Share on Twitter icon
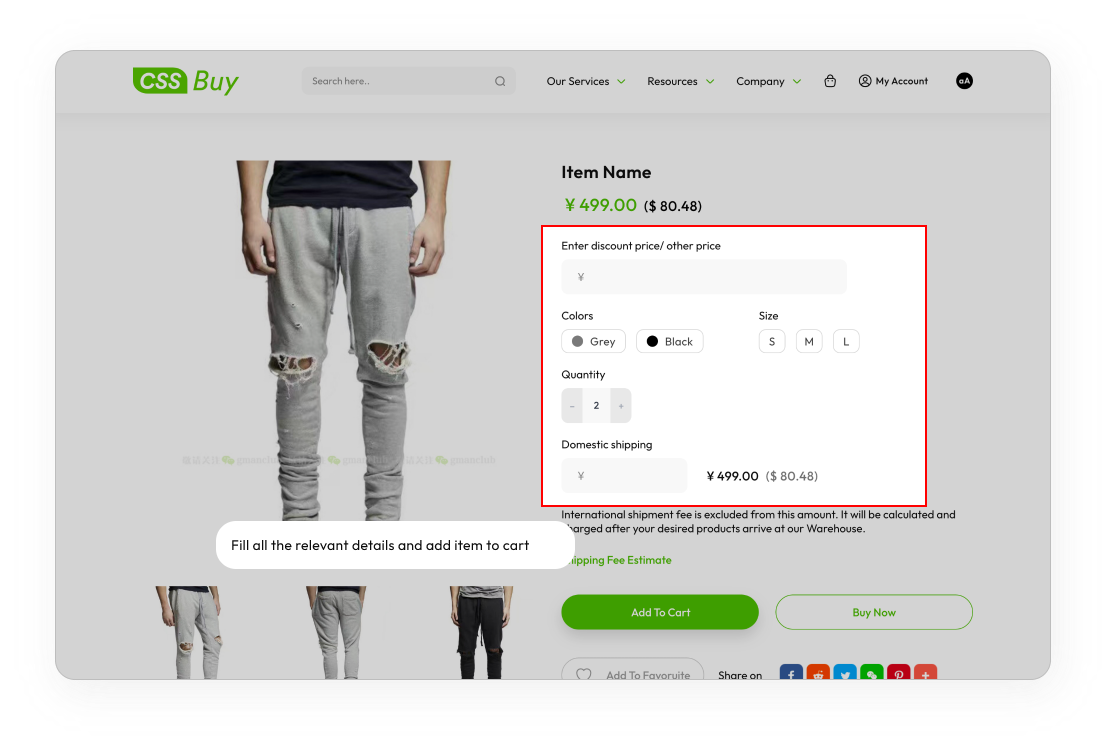1116x750 pixels. click(845, 672)
